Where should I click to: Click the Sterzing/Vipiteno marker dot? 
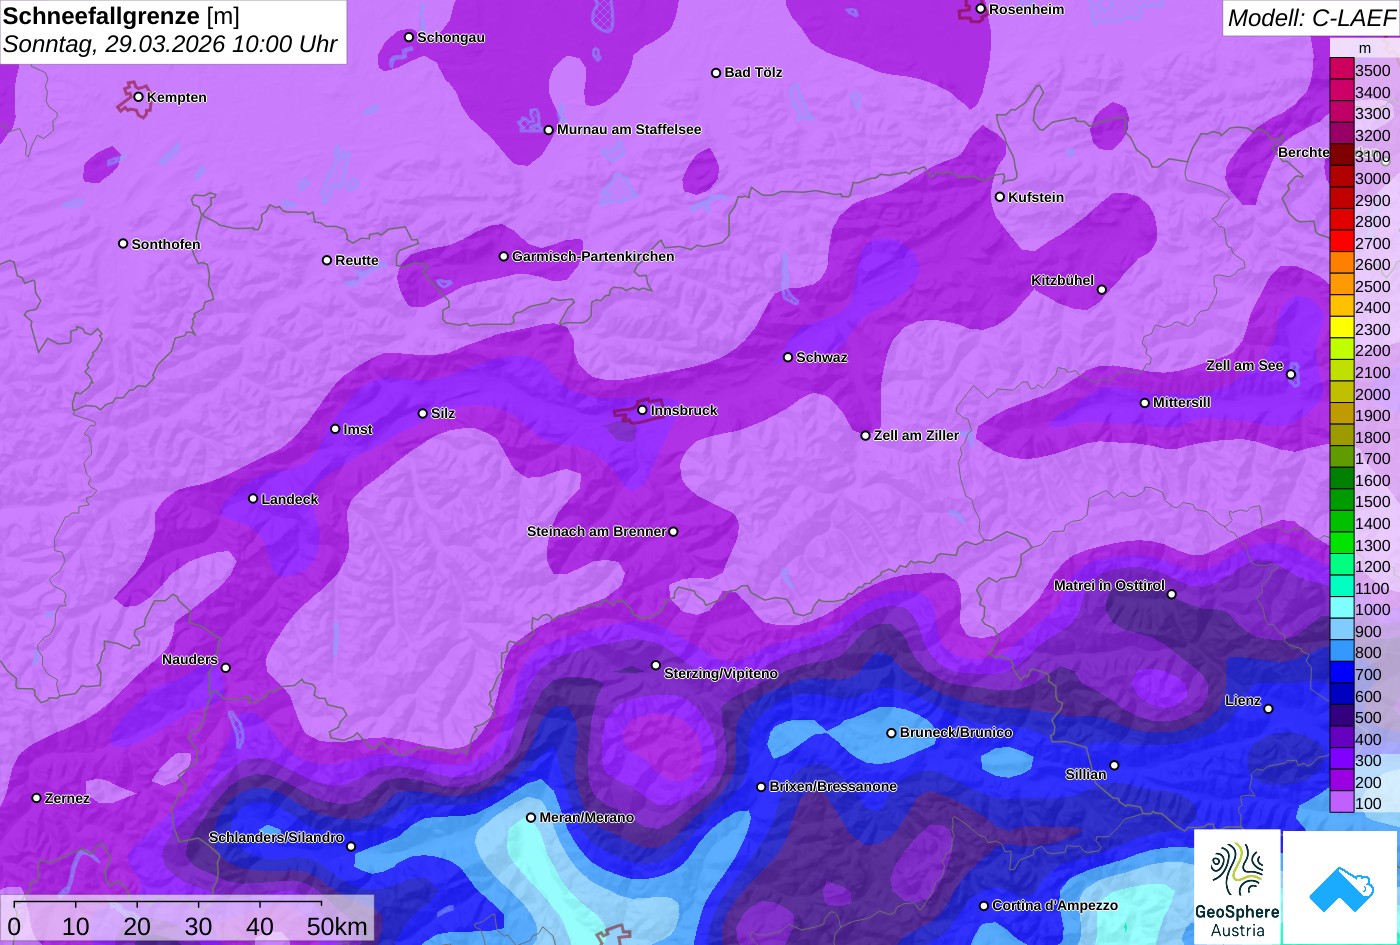point(656,665)
